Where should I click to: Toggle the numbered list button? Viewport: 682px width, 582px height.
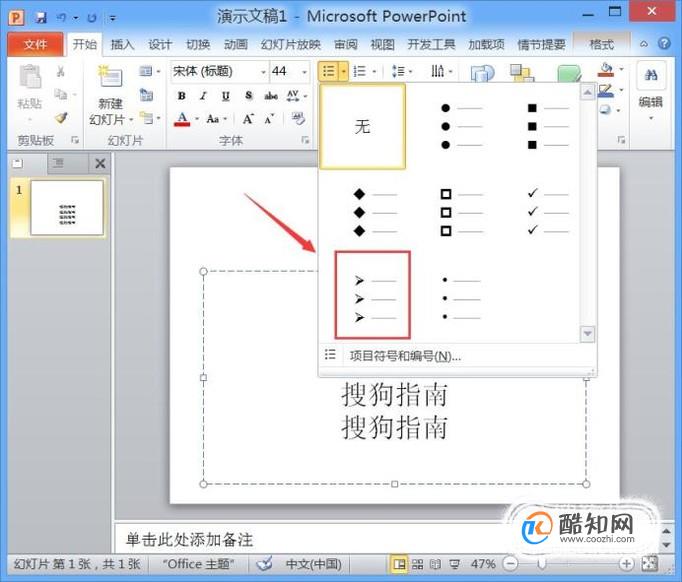coord(360,71)
